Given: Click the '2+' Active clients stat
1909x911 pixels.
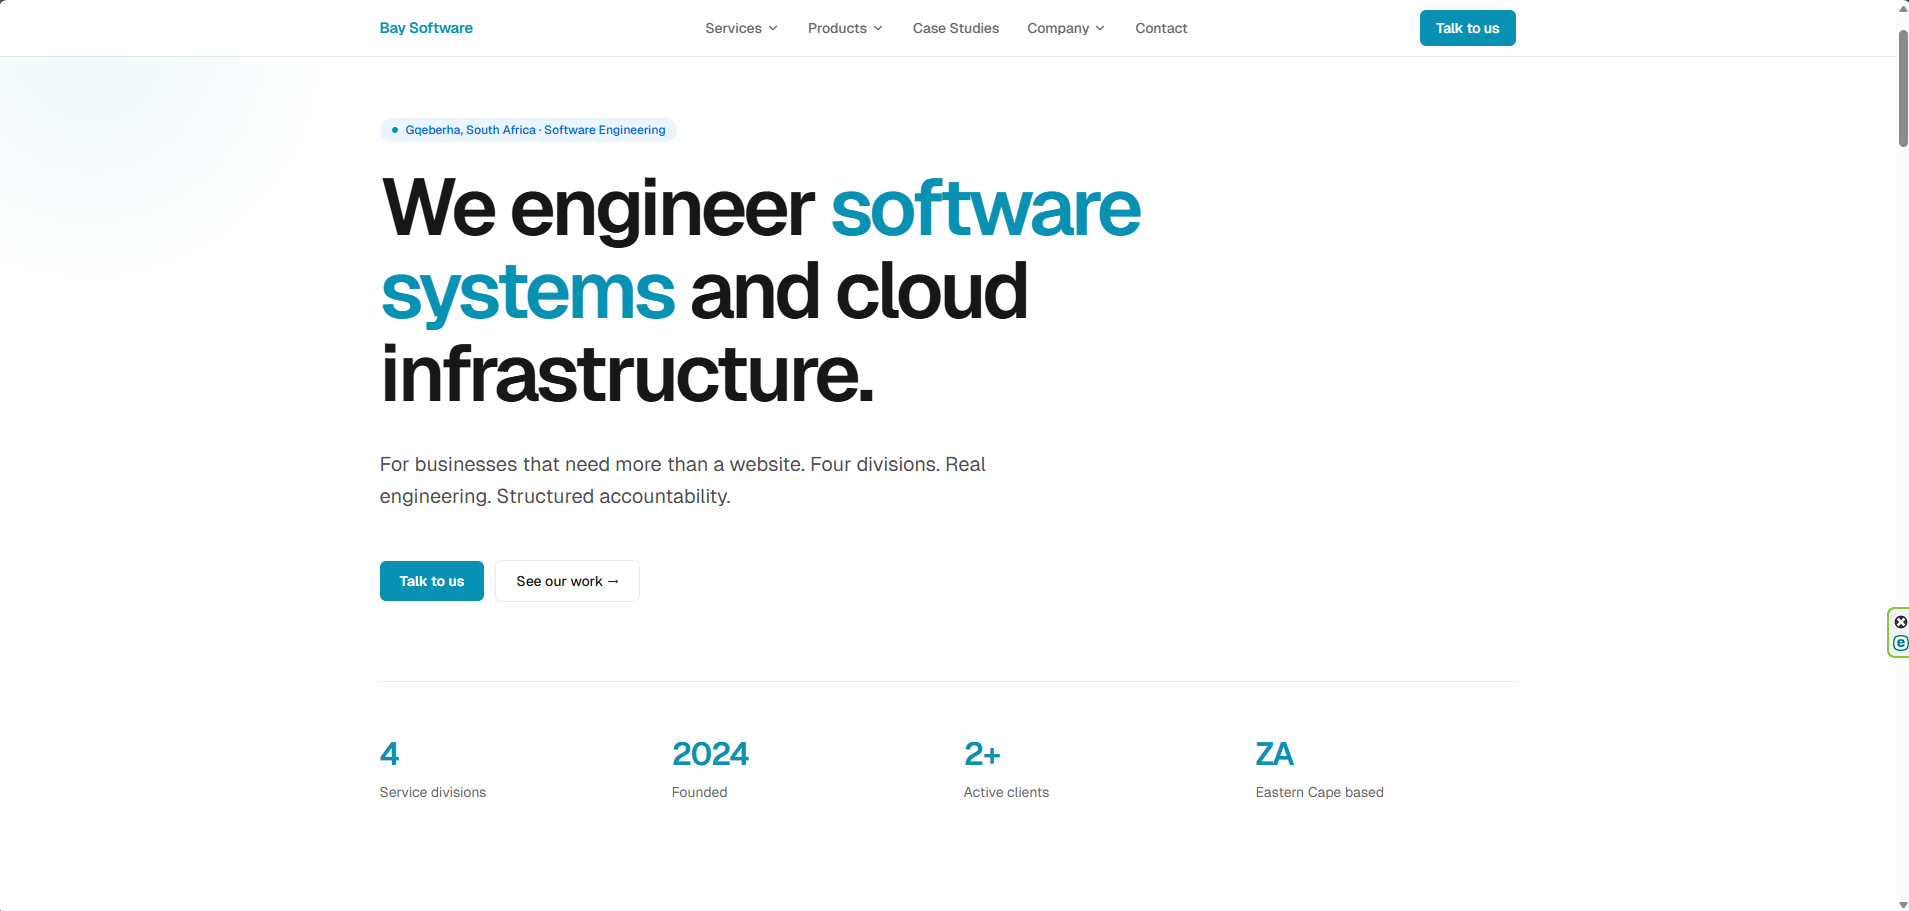Looking at the screenshot, I should coord(982,754).
